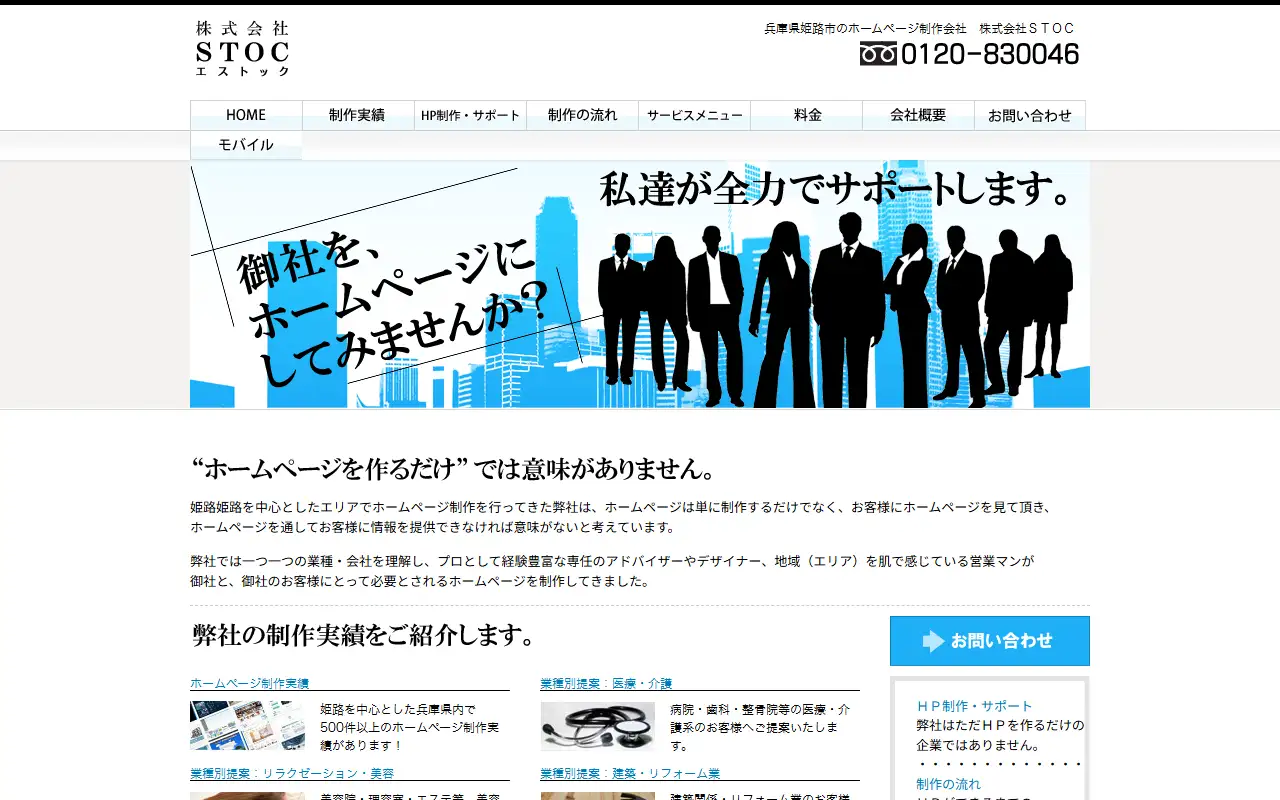Open お問い合わせ in the top navigation
This screenshot has height=800, width=1280.
click(1030, 115)
